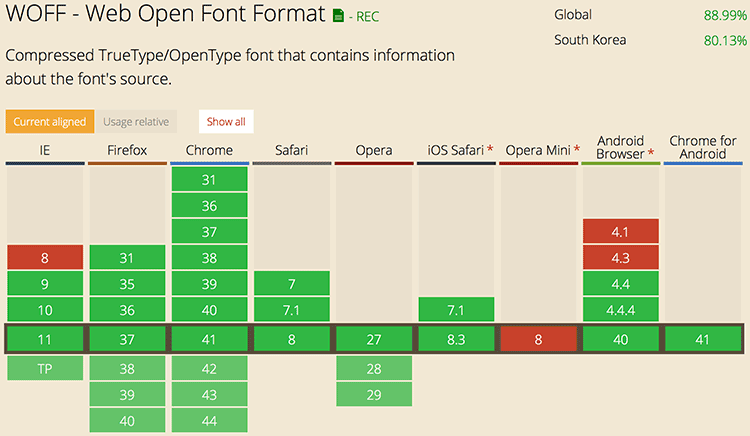Select the current Android Browser 40 cell
The height and width of the screenshot is (436, 750).
point(621,339)
